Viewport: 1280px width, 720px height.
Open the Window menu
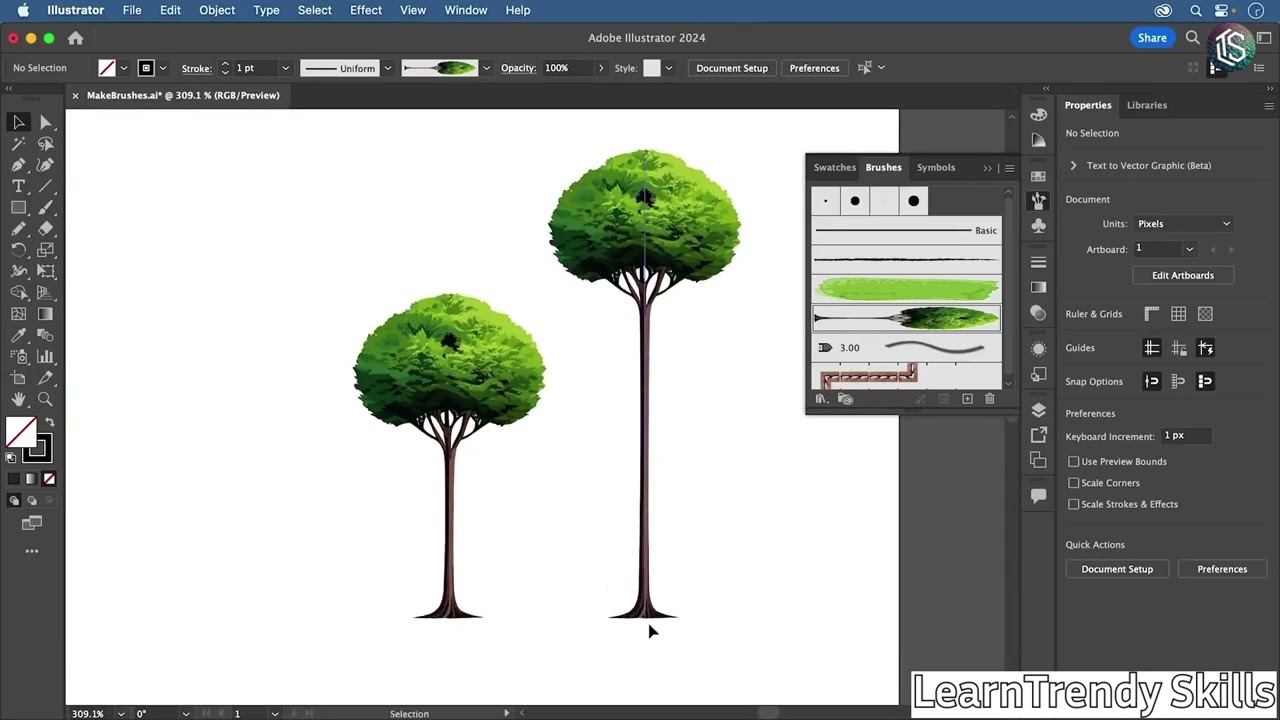pyautogui.click(x=466, y=10)
